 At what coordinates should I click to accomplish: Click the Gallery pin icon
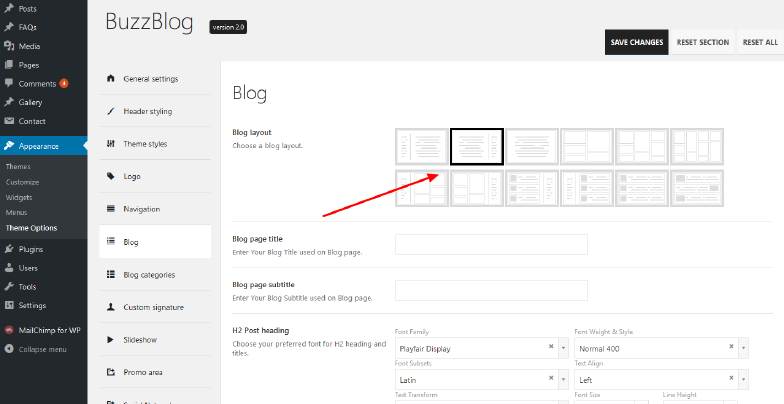pyautogui.click(x=9, y=102)
